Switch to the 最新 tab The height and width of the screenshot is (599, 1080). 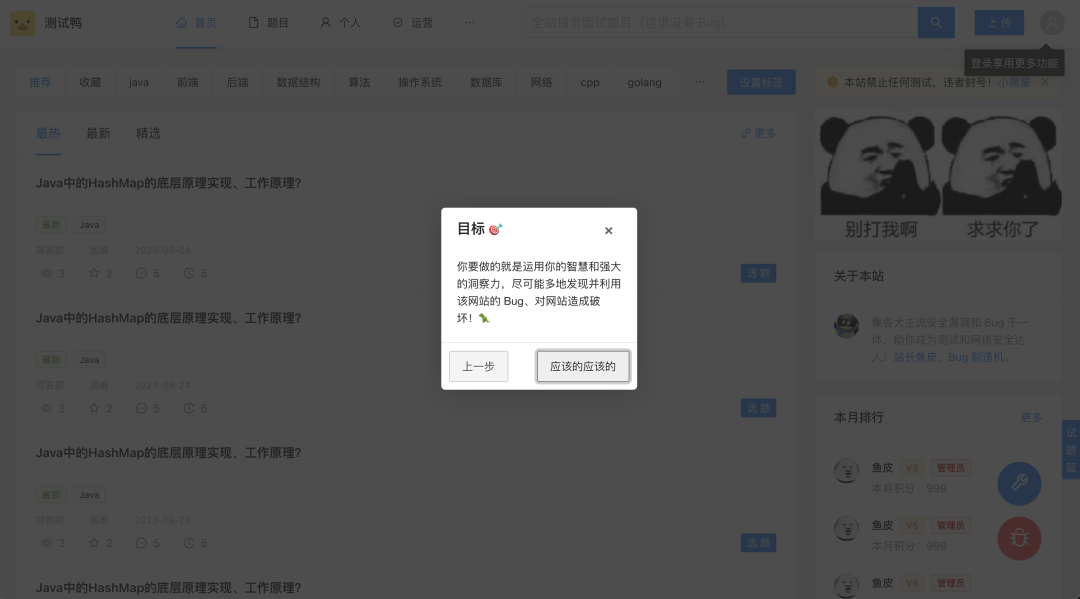click(98, 133)
